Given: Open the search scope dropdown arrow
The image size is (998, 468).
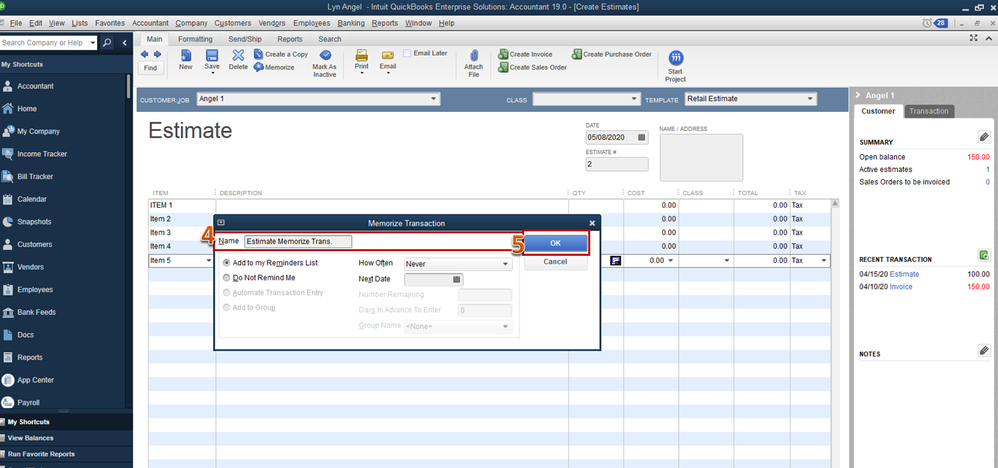Looking at the screenshot, I should coord(93,43).
